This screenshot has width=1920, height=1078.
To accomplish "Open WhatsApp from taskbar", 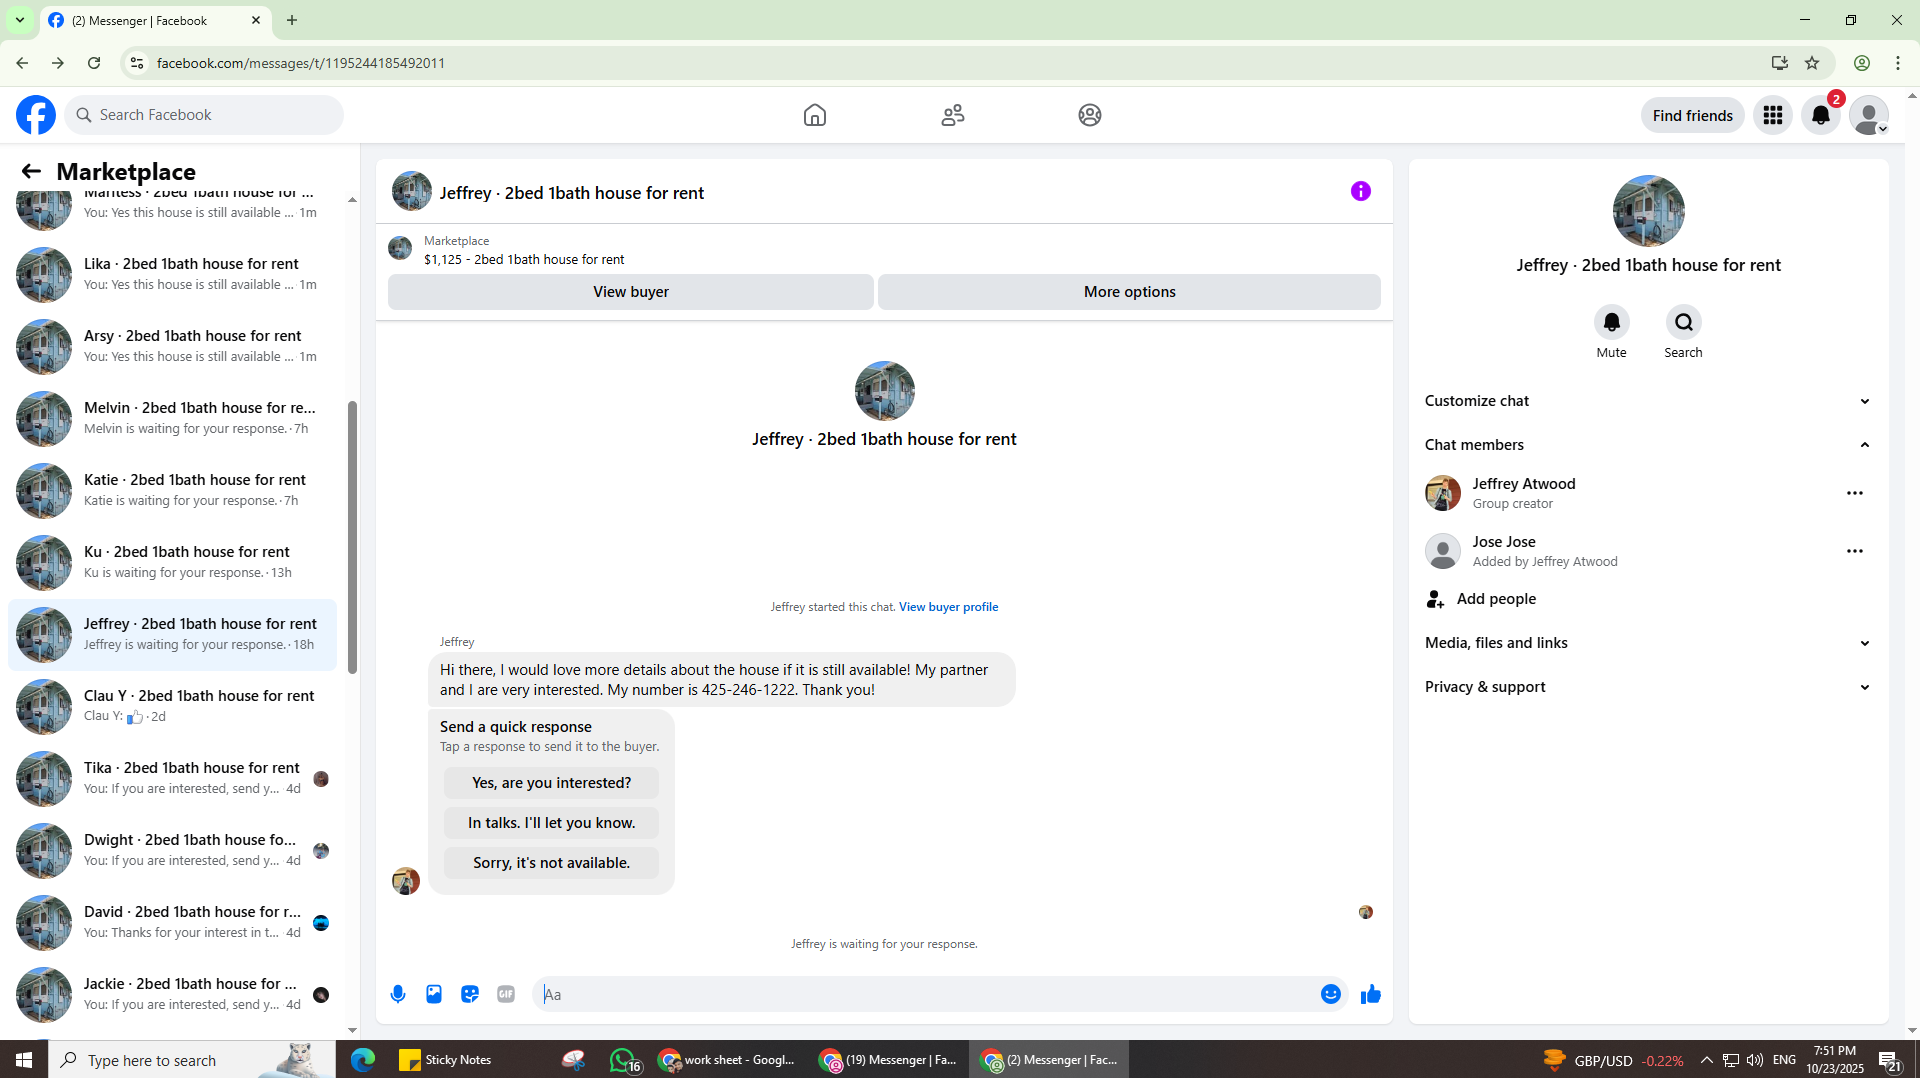I will coord(624,1060).
